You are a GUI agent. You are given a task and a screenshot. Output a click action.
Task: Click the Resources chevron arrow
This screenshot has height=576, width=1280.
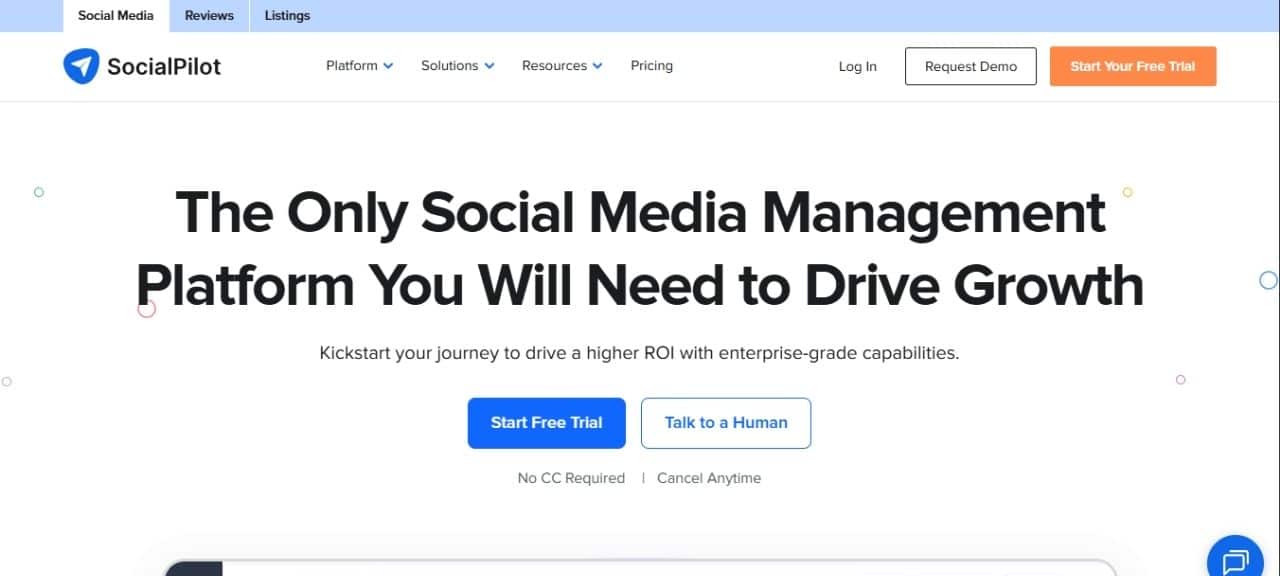pos(597,65)
